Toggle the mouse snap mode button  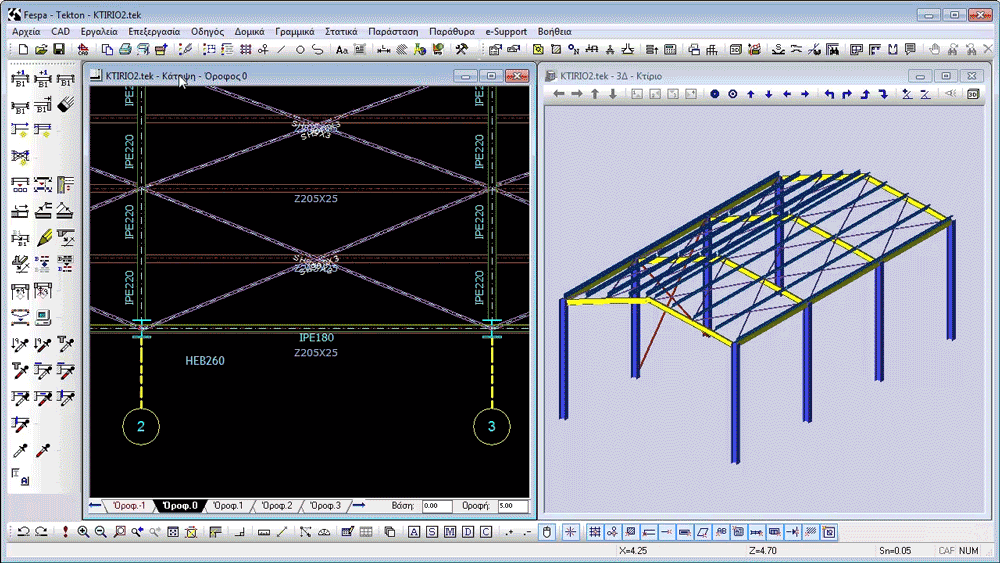point(547,532)
